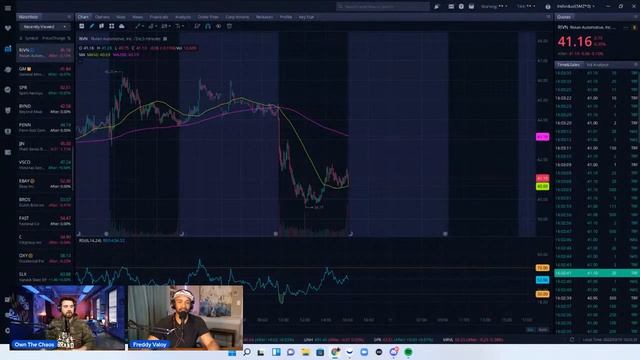Open the four-square grid layout icon

coord(111,26)
